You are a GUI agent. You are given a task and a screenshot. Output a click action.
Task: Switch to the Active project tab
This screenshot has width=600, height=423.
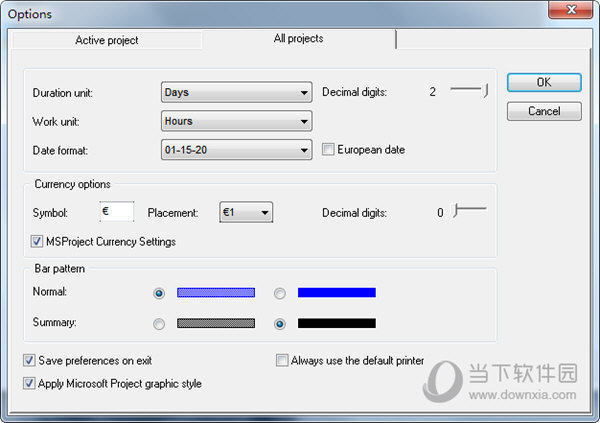(106, 40)
